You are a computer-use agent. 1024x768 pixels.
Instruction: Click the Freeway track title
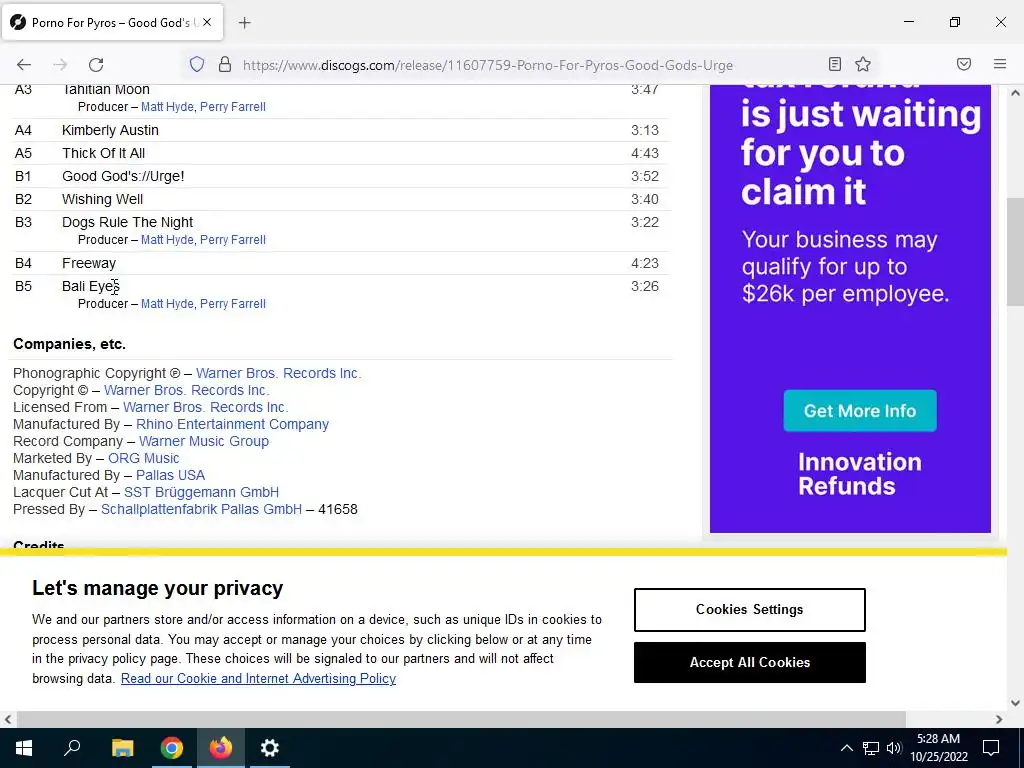tap(89, 263)
